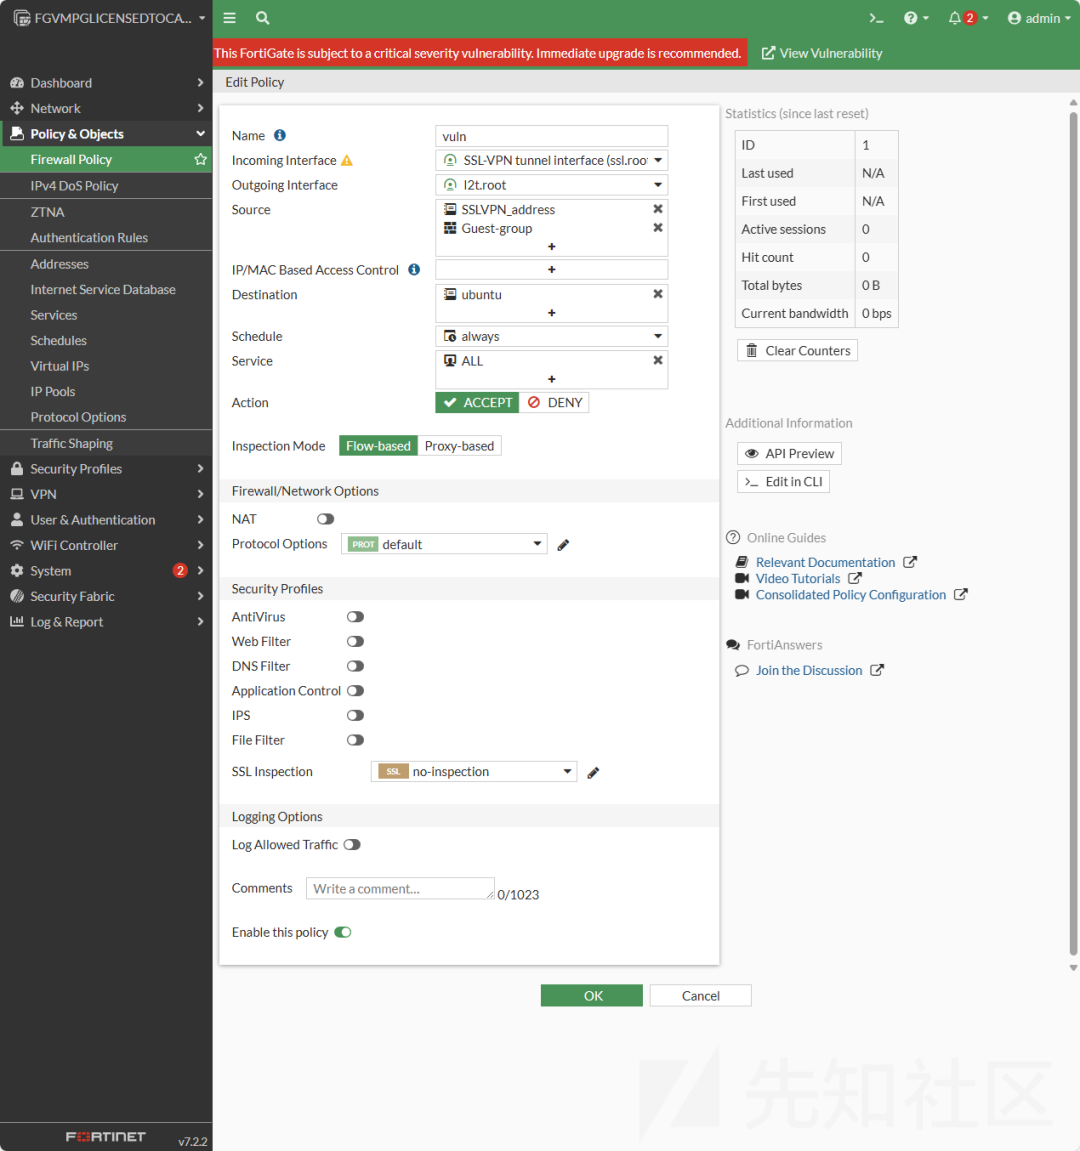
Task: Open Video Tutorials external link icon
Action: coord(855,578)
